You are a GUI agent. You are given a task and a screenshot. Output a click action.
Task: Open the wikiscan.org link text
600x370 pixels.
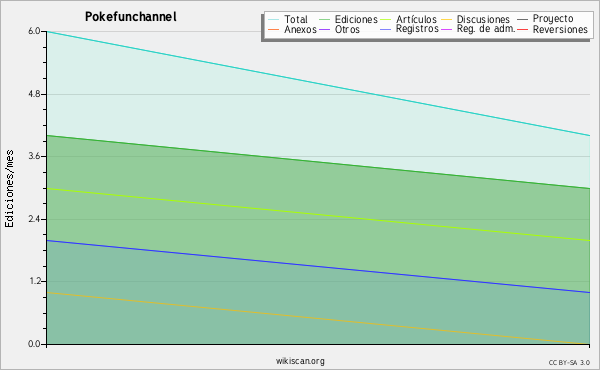tap(300, 361)
